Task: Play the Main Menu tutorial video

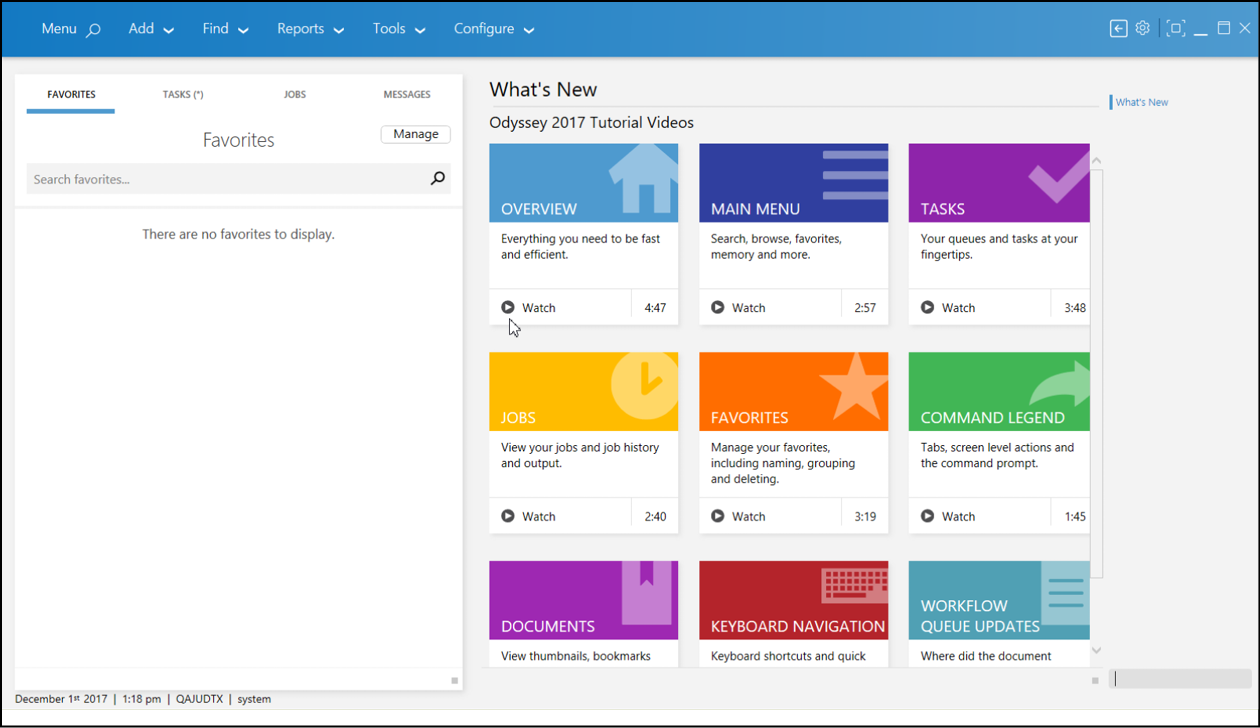Action: point(738,308)
